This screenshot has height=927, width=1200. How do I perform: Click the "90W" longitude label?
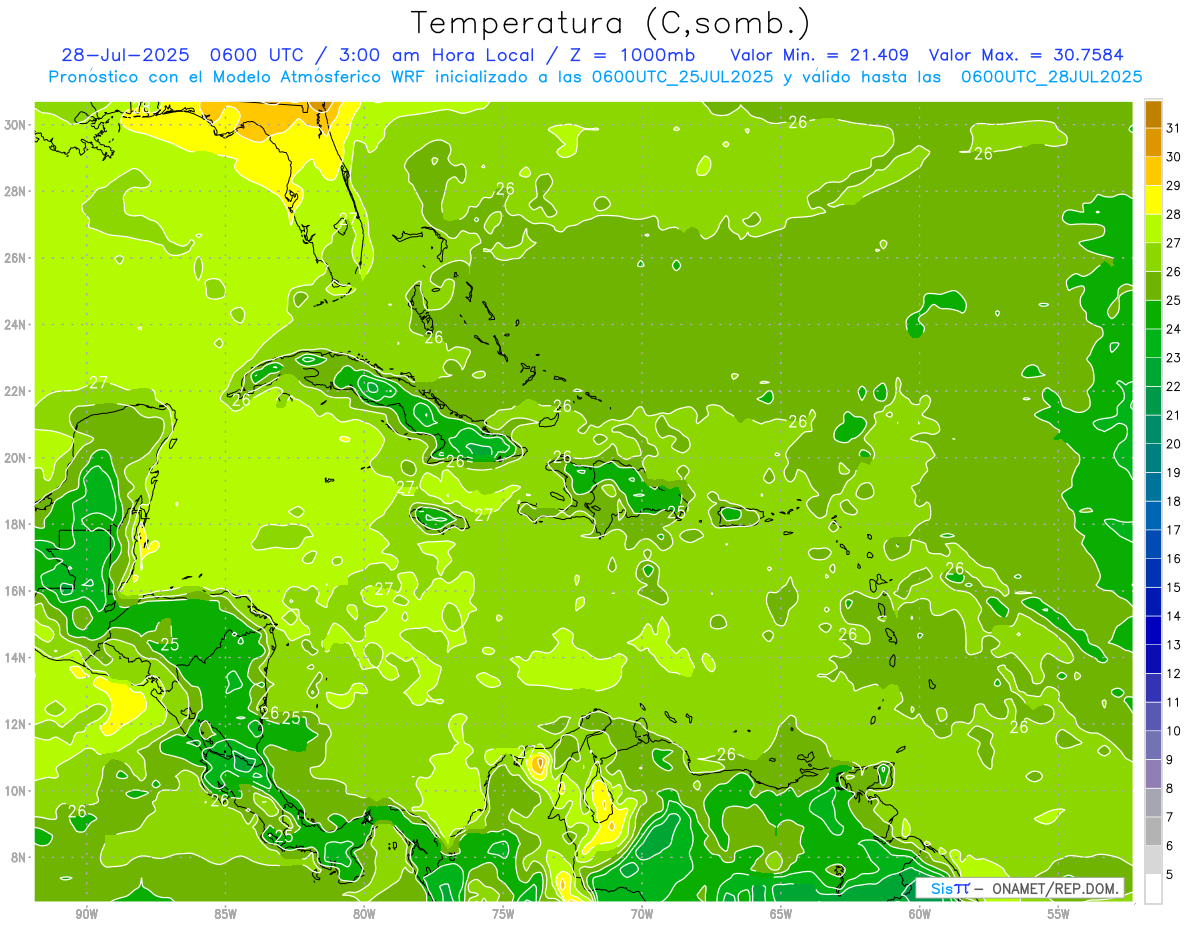(x=87, y=914)
